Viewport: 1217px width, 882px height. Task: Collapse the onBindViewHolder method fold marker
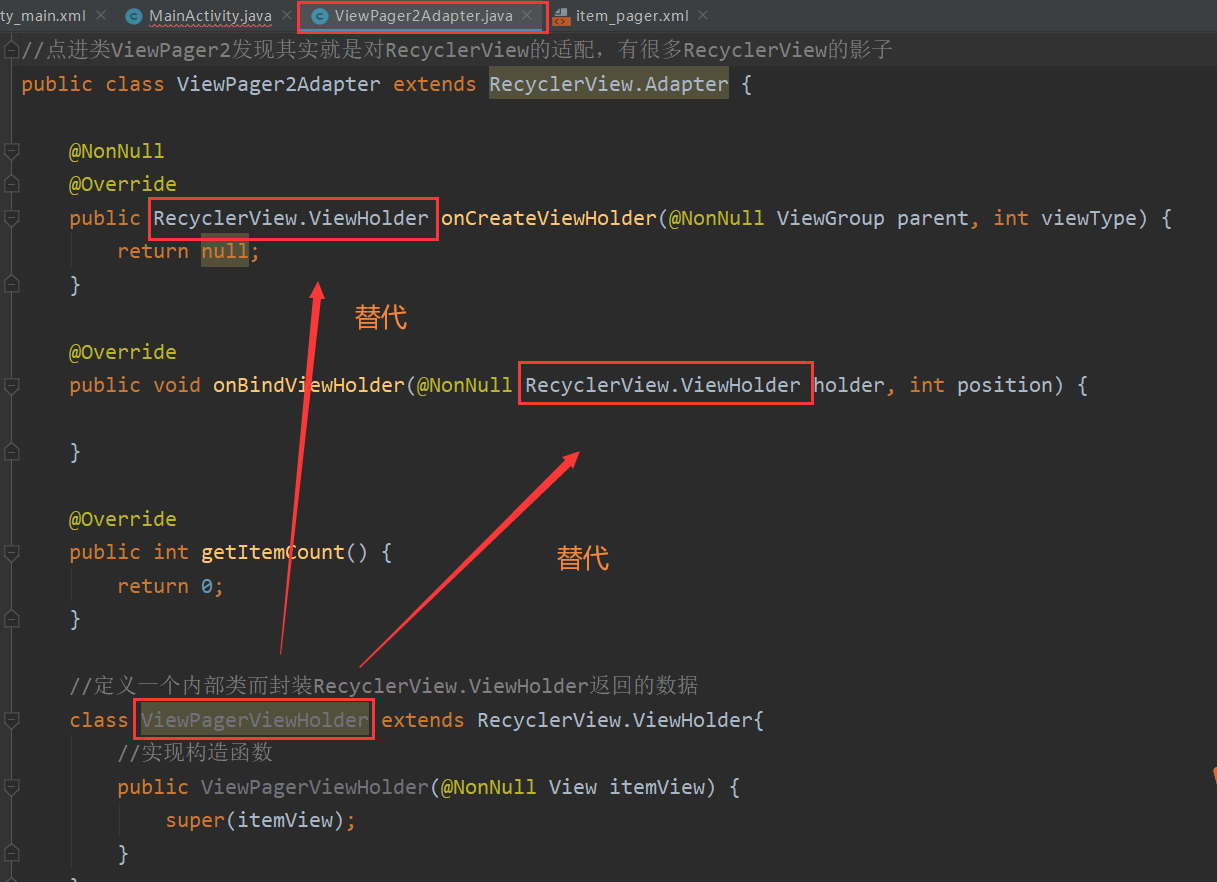(x=12, y=385)
